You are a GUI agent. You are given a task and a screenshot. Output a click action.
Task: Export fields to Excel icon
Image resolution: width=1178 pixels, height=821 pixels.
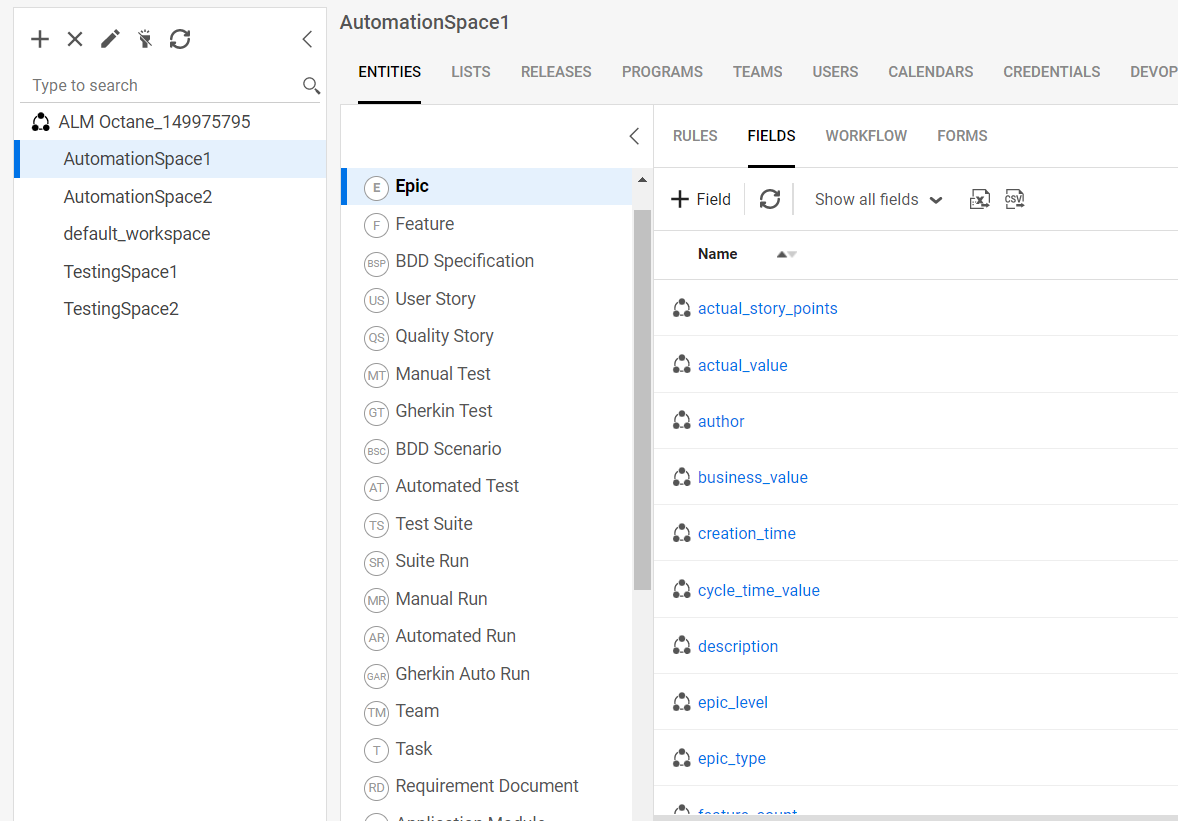pyautogui.click(x=979, y=199)
